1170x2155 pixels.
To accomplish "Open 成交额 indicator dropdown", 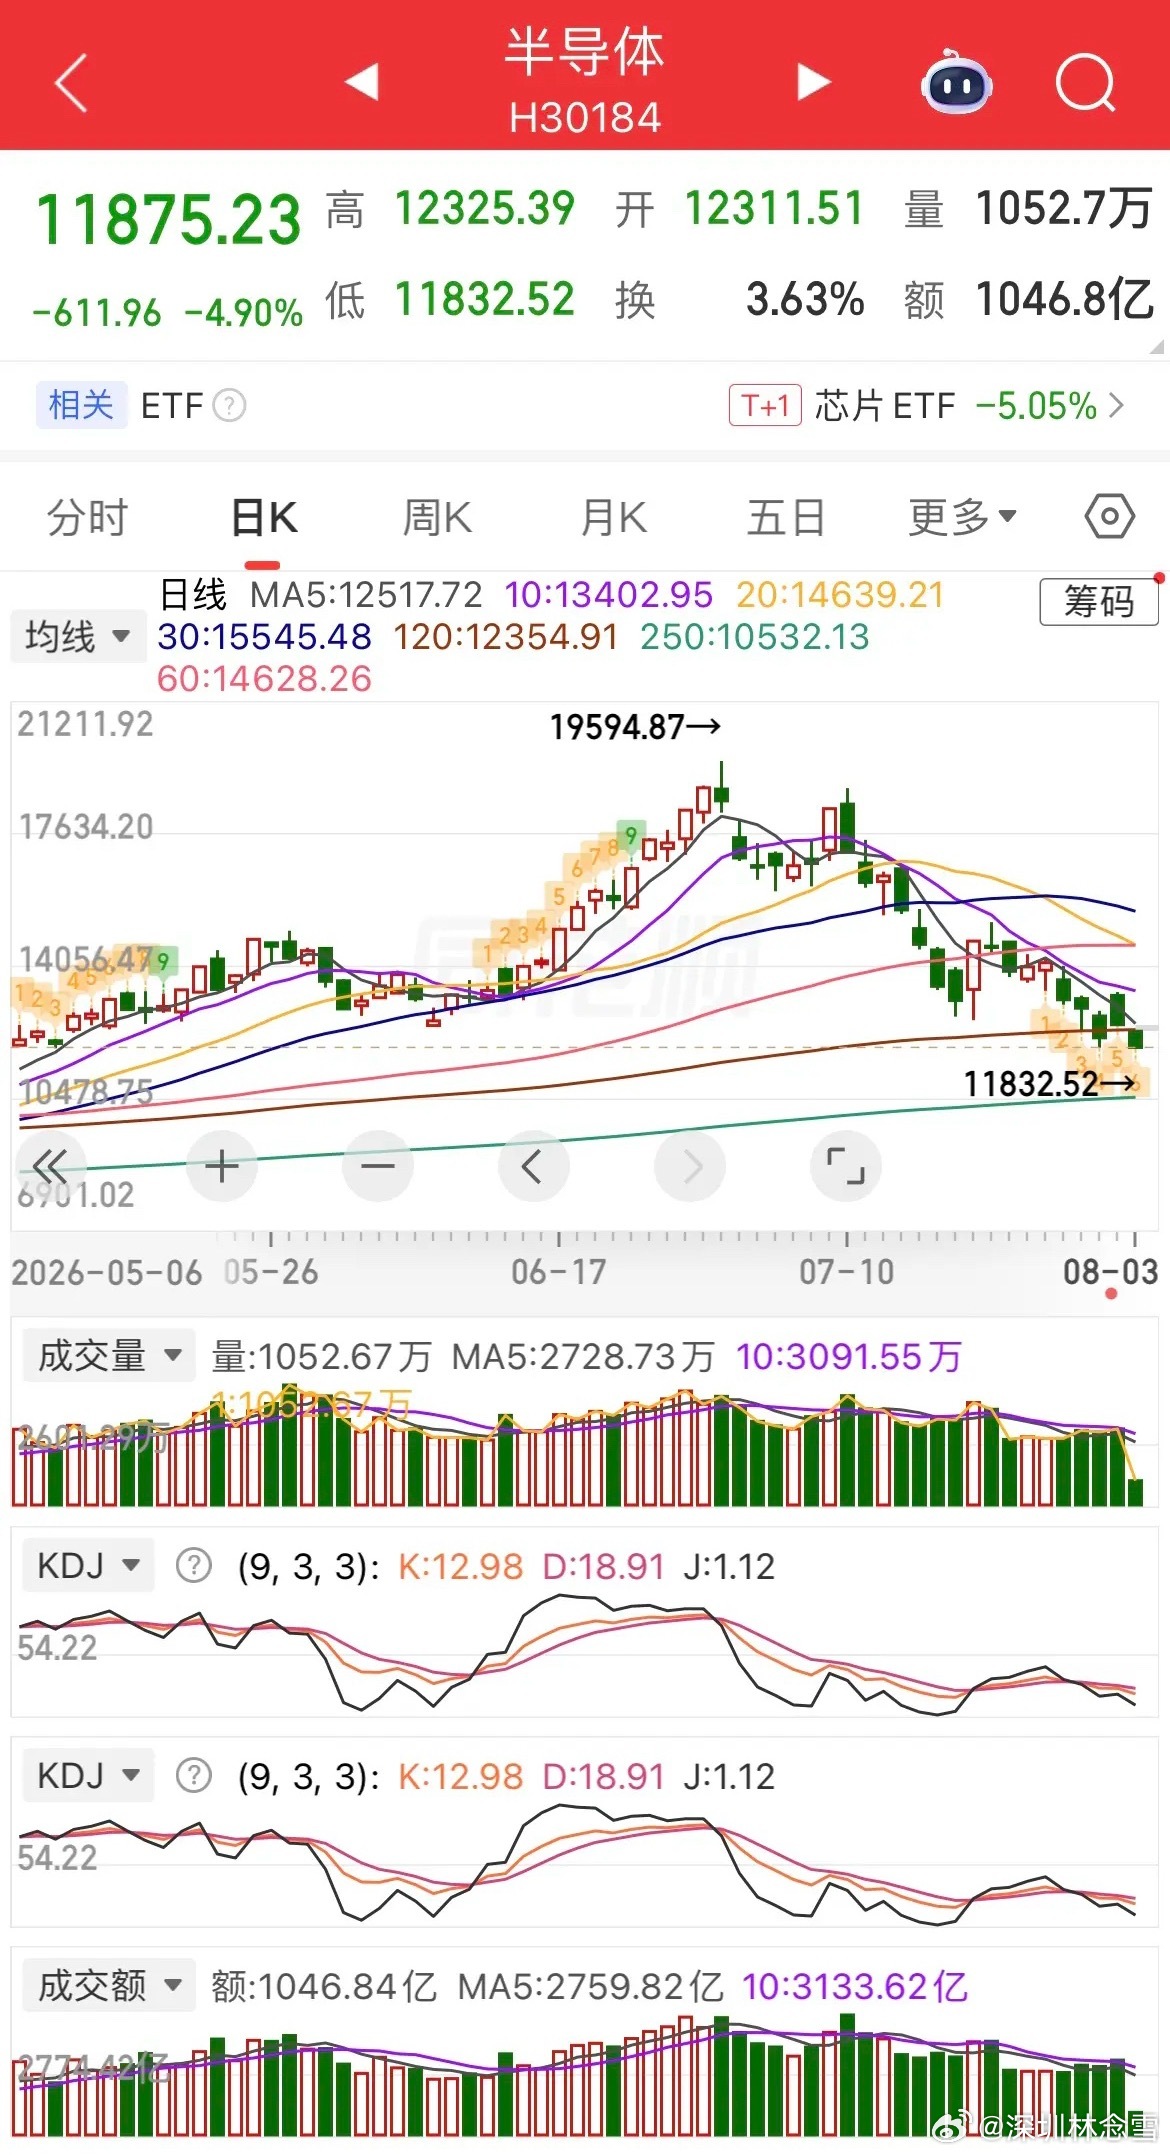I will pyautogui.click(x=109, y=1985).
